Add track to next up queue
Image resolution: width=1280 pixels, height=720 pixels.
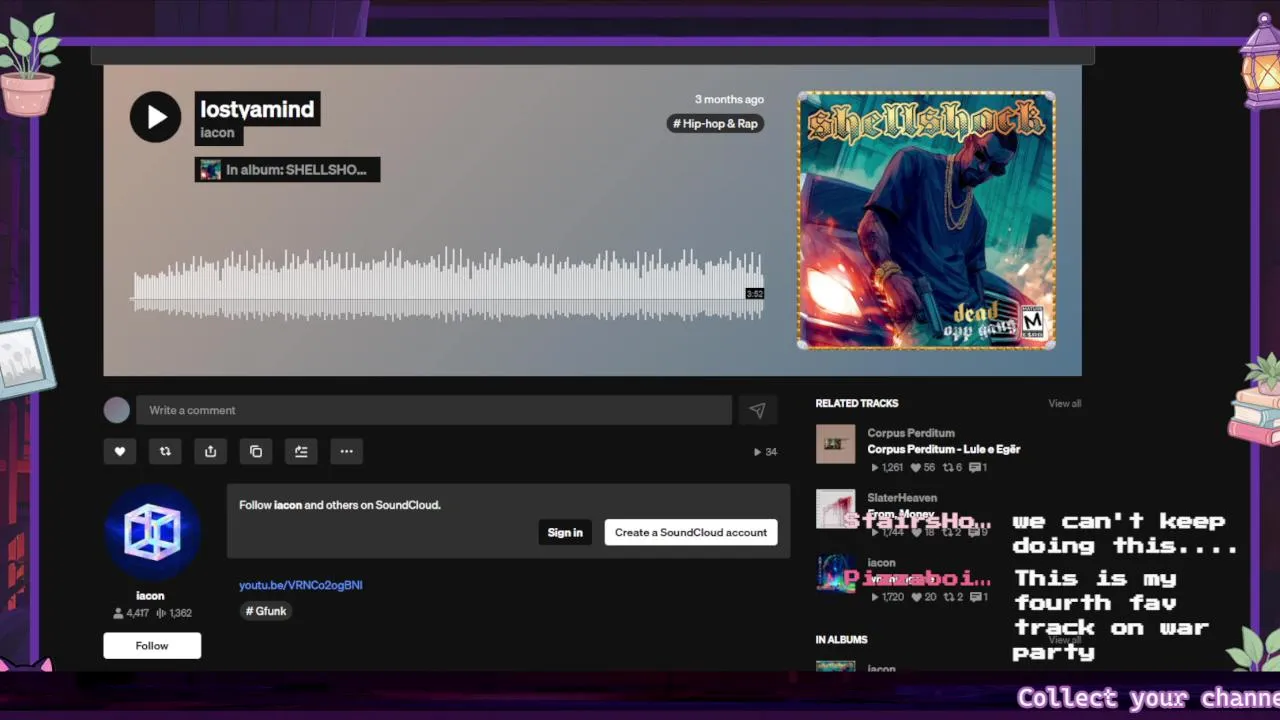tap(301, 451)
